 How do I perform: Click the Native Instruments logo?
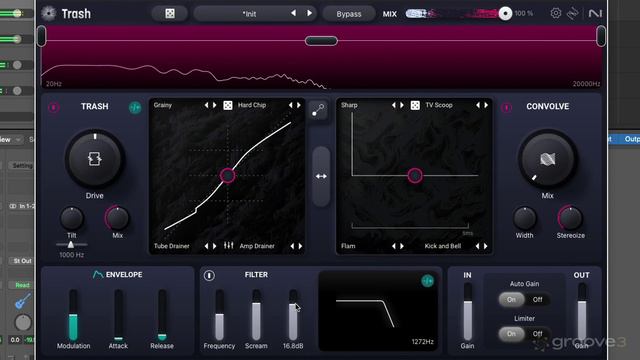click(595, 13)
